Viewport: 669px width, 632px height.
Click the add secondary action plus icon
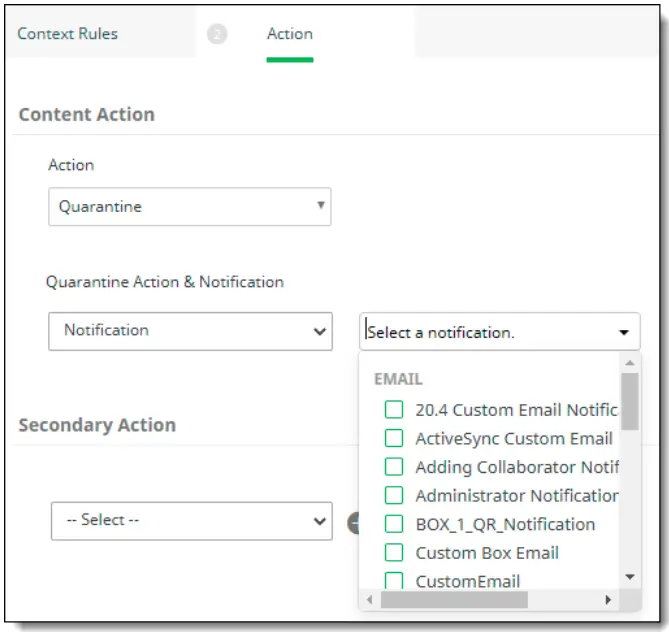[x=354, y=523]
